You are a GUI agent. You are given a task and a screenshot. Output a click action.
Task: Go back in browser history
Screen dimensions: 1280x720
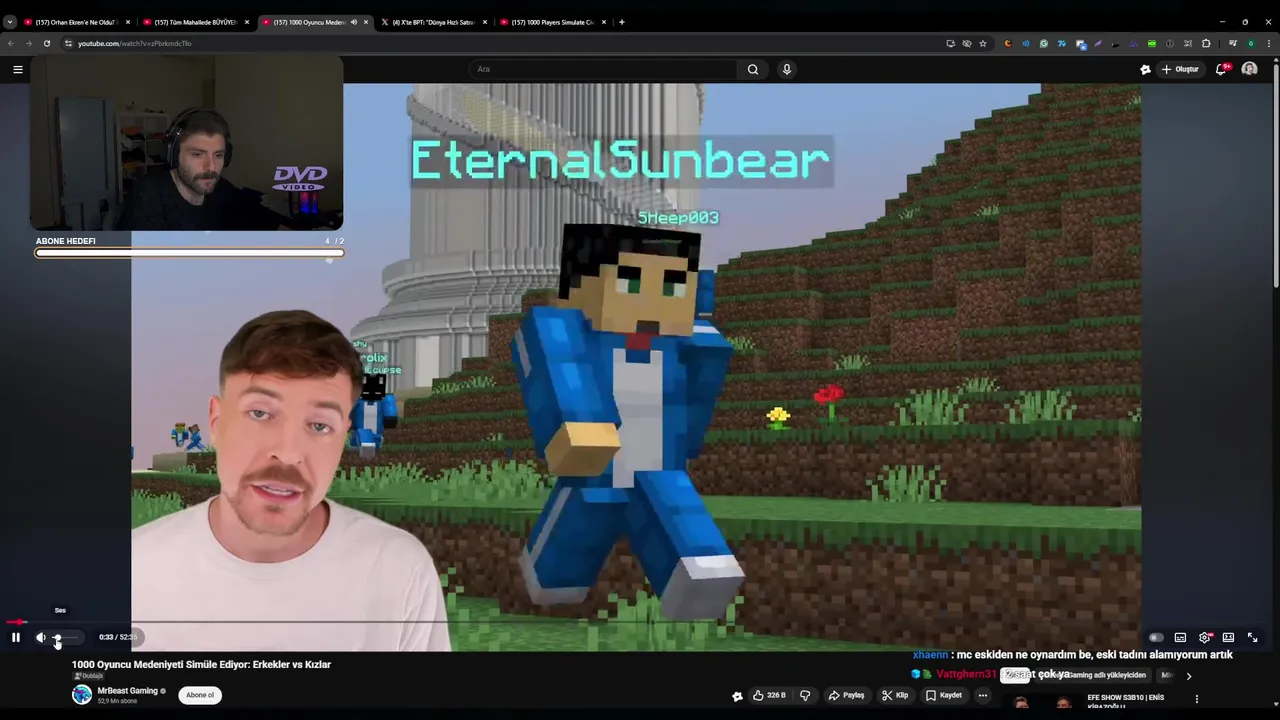tap(11, 43)
